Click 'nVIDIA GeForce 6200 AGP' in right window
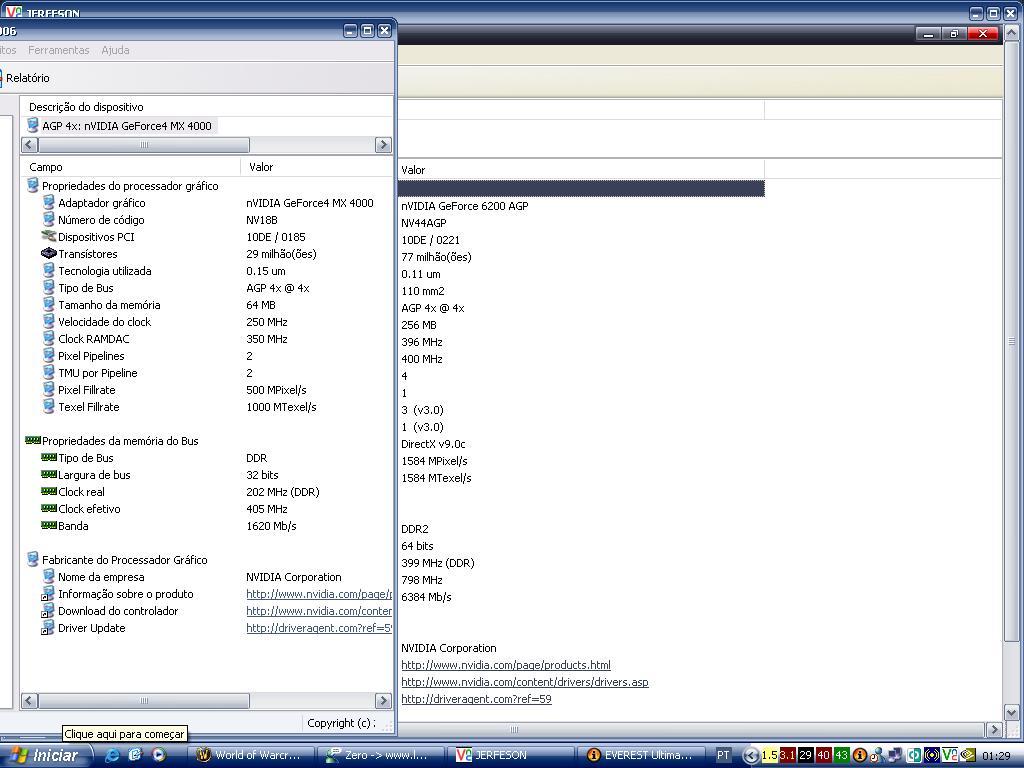 tap(465, 206)
